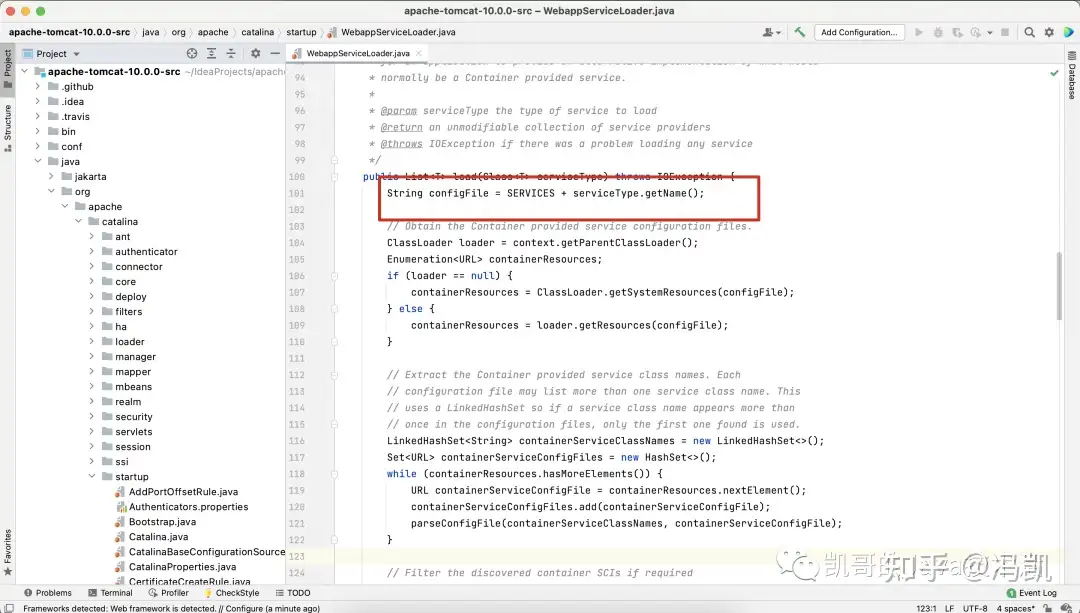The height and width of the screenshot is (613, 1080).
Task: Click cursor position 123:1 in status bar
Action: [x=926, y=608]
